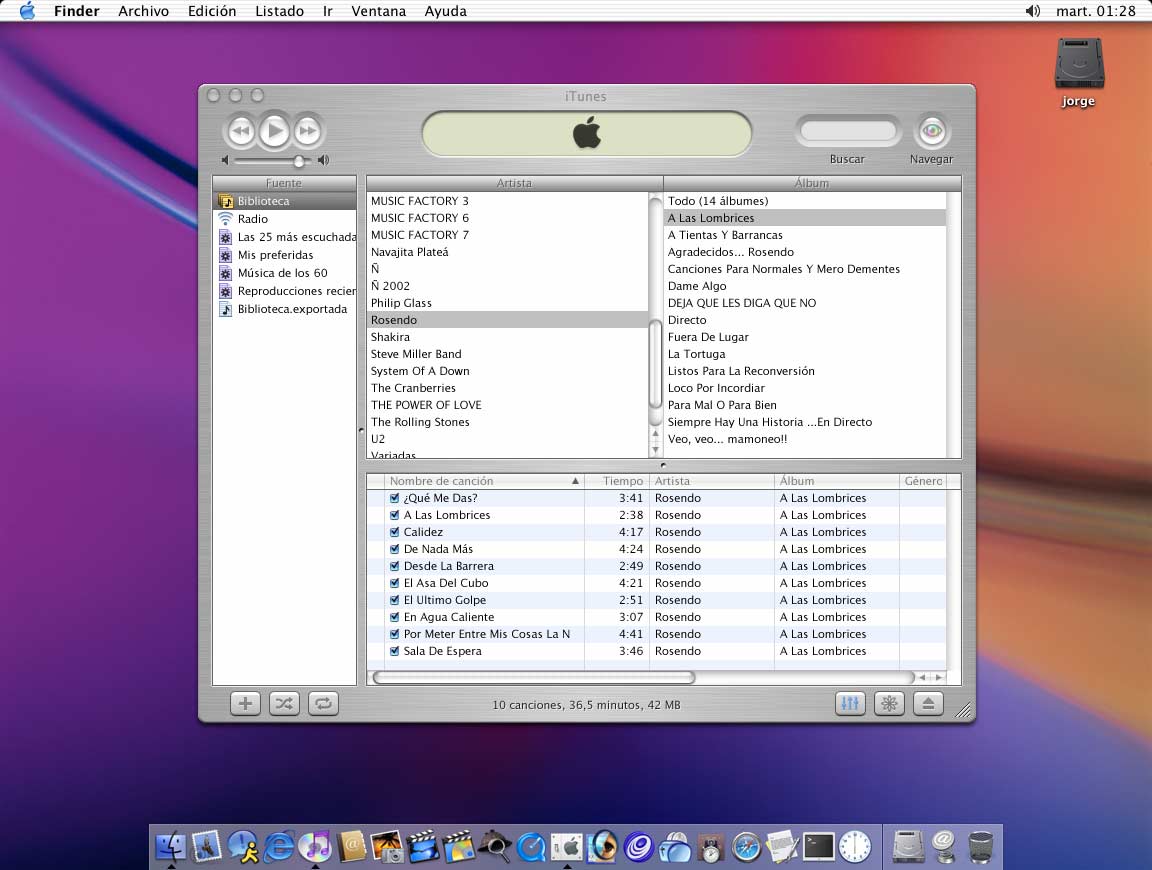This screenshot has height=870, width=1152.
Task: Click the Navegar eye icon
Action: click(x=931, y=131)
